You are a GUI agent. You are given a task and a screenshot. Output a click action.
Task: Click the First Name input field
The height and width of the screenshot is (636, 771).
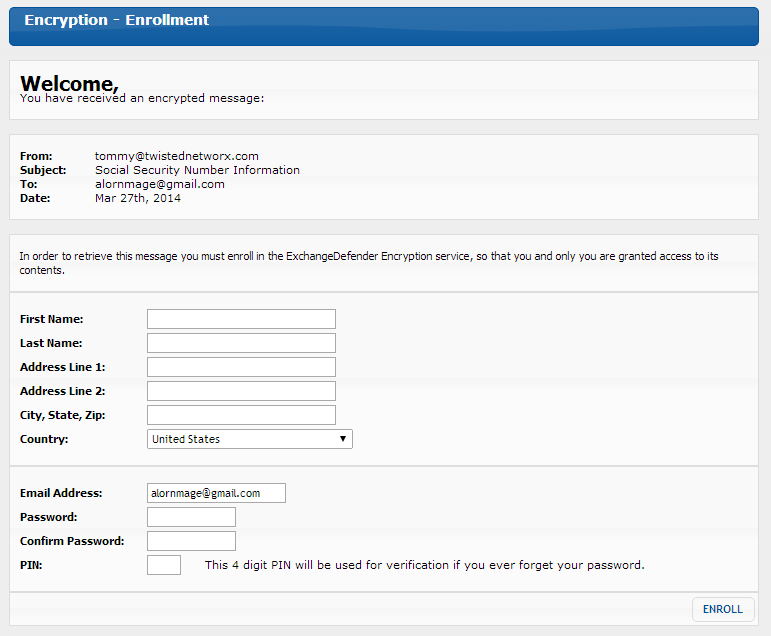point(241,319)
